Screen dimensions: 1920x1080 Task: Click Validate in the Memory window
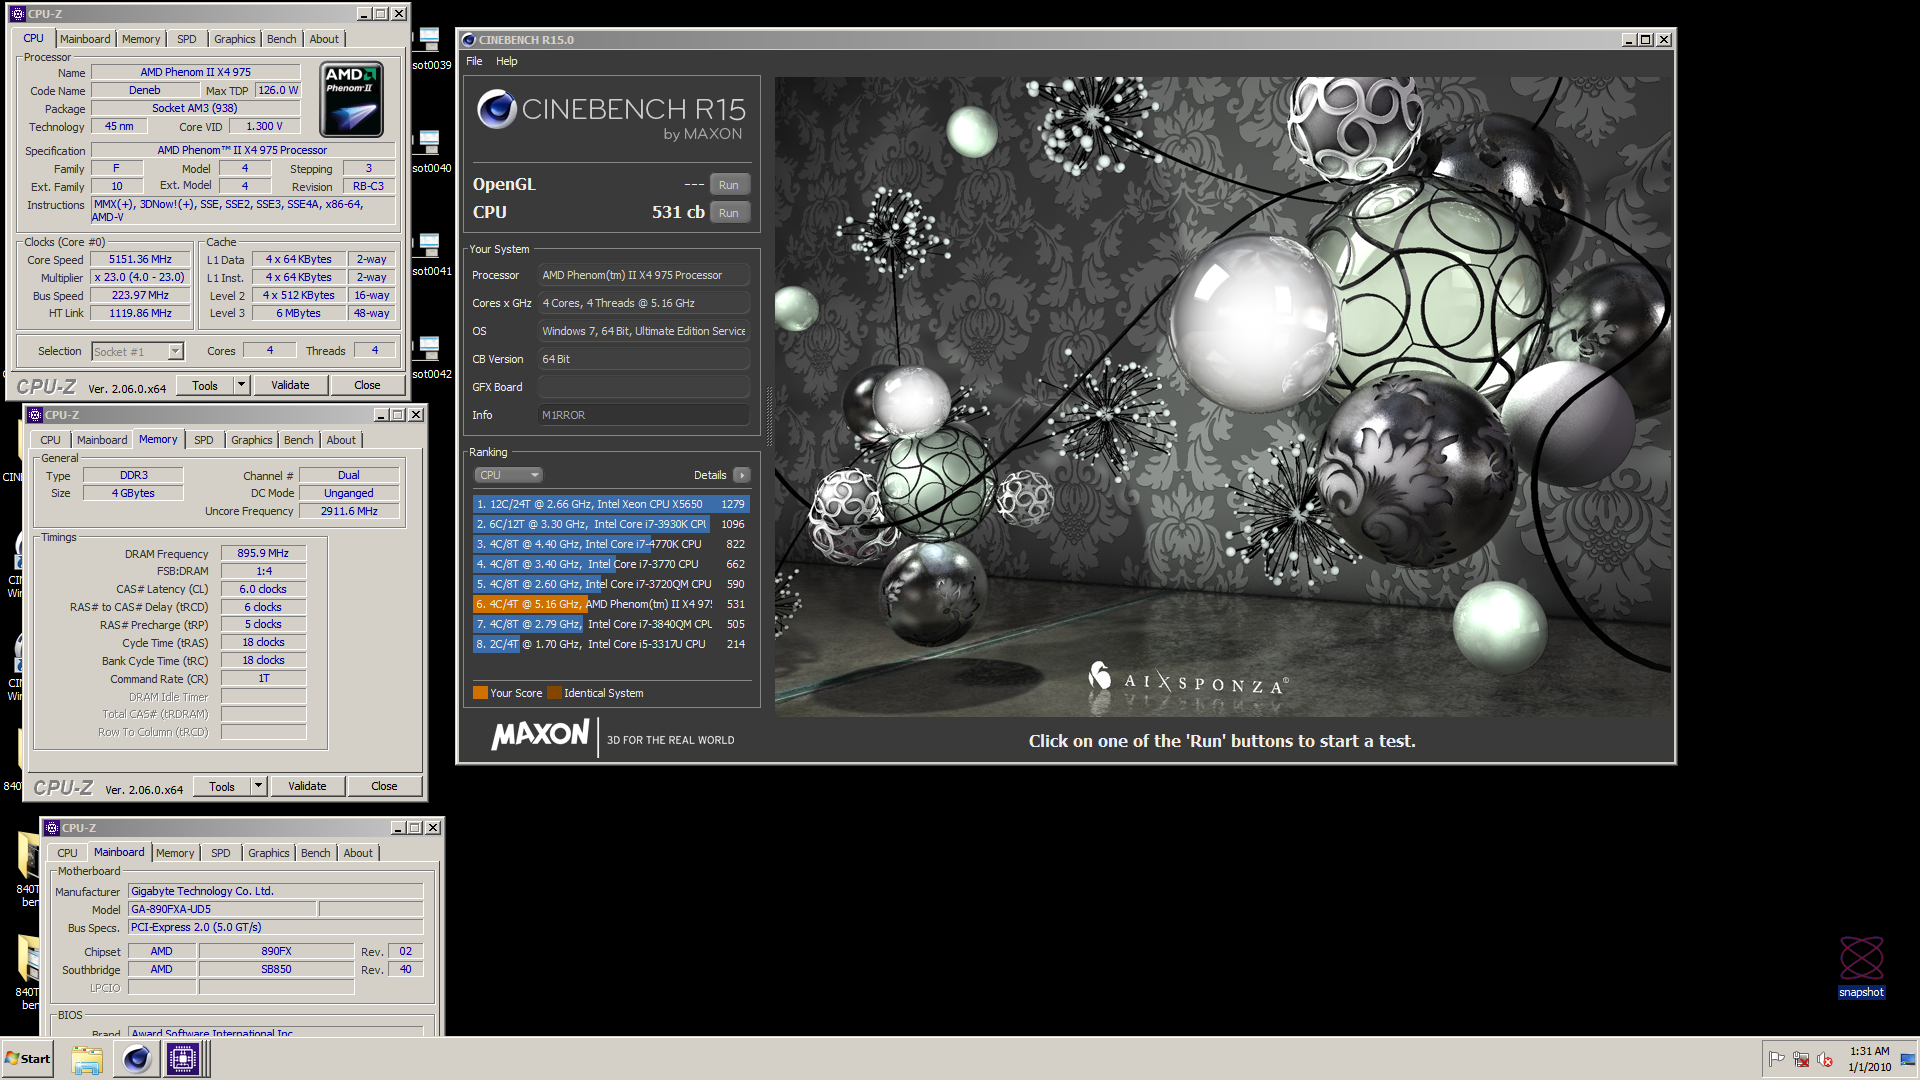click(307, 786)
